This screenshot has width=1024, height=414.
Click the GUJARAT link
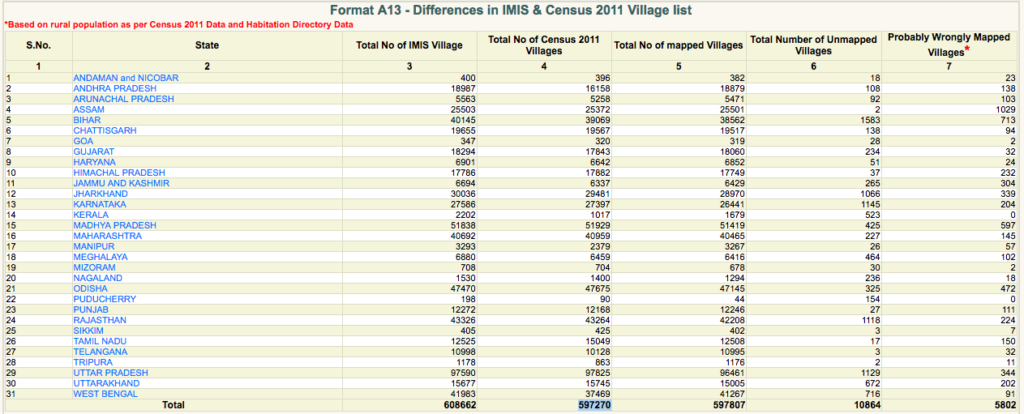click(x=94, y=151)
